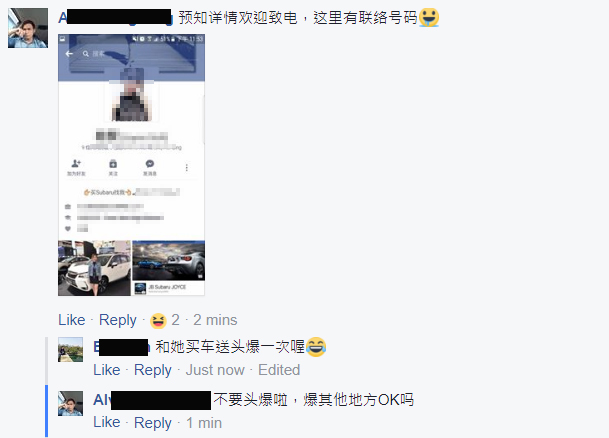Click the avatar of the last reply
The height and width of the screenshot is (438, 609).
70,403
